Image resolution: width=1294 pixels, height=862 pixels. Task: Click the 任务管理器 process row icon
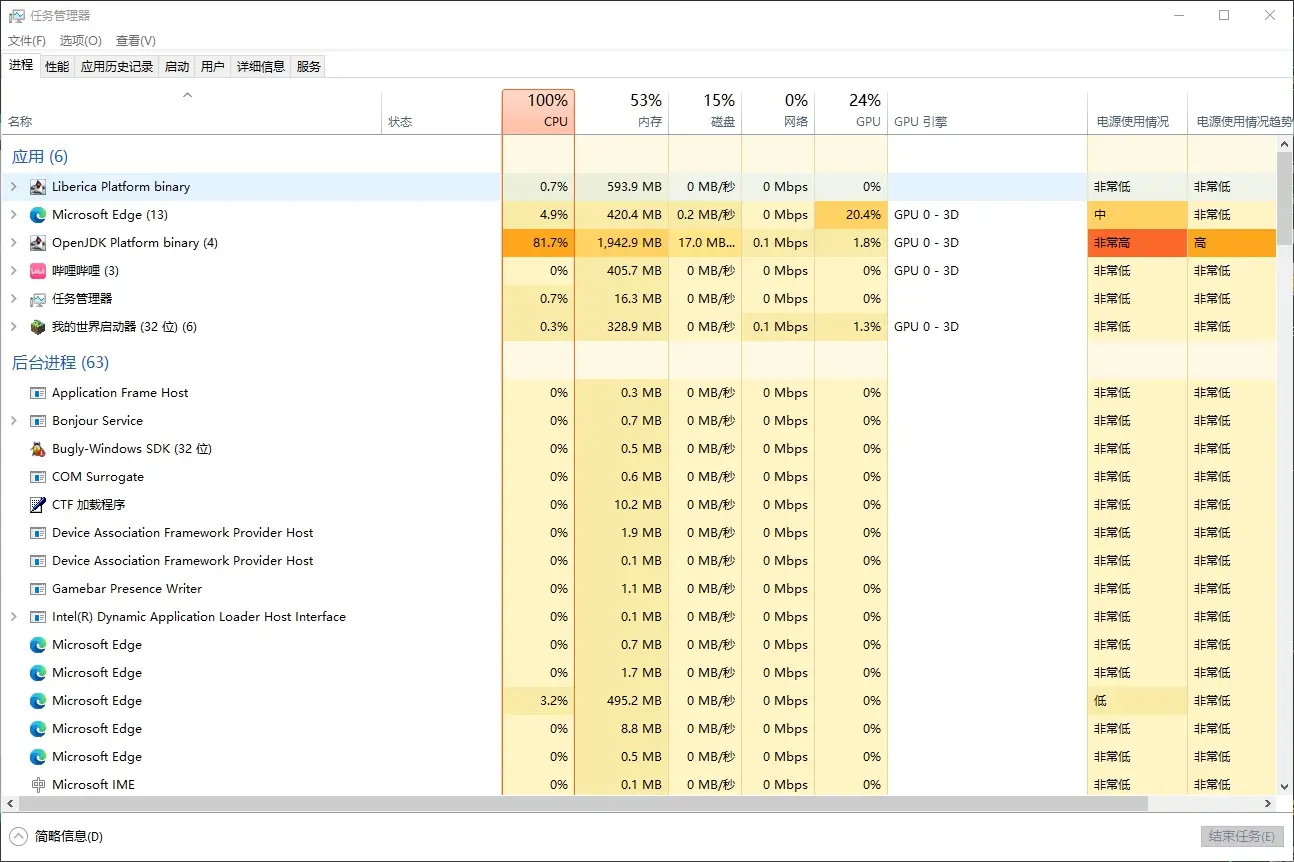(x=38, y=299)
